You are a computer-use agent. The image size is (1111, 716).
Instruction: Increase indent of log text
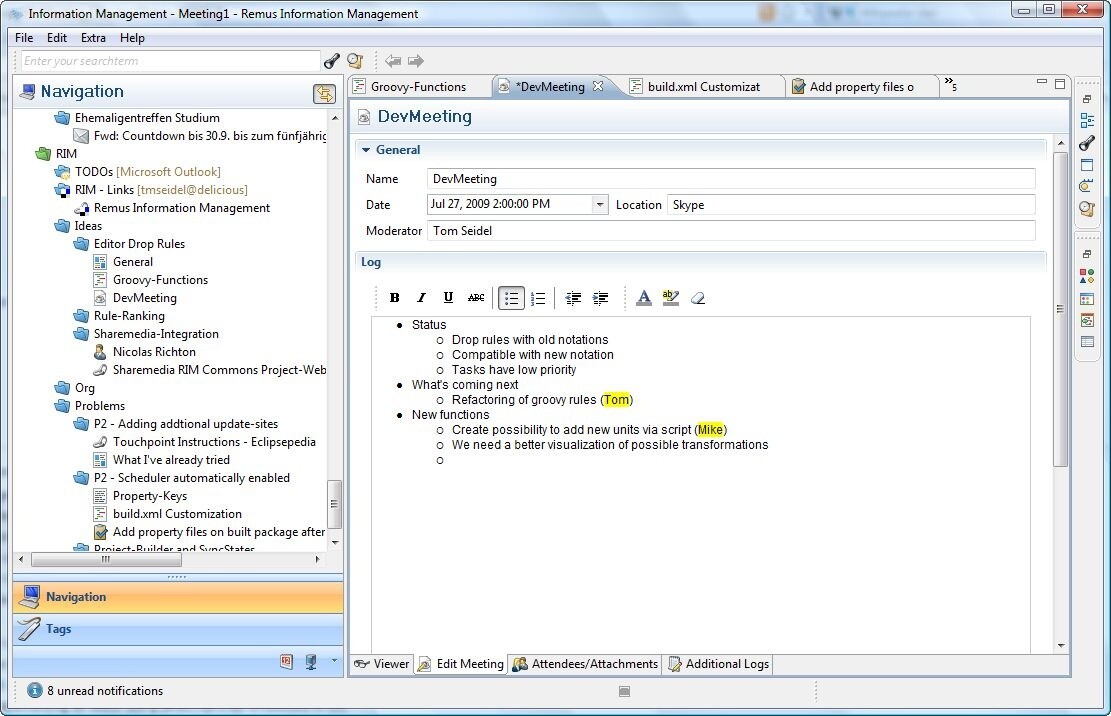coord(600,298)
